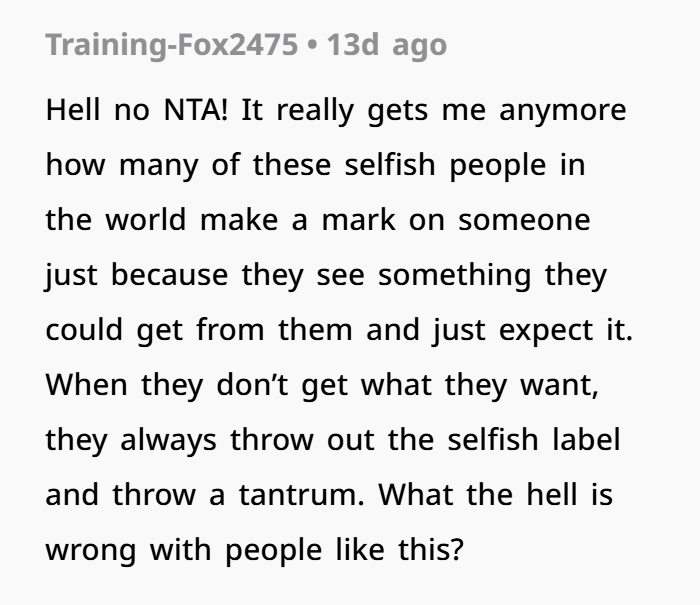This screenshot has width=700, height=605.
Task: Click the word don't in sixth line
Action: tap(252, 384)
